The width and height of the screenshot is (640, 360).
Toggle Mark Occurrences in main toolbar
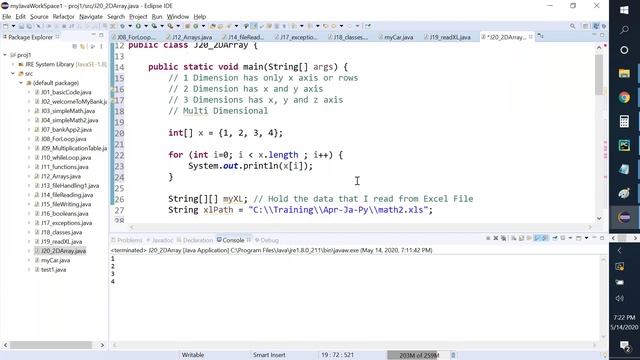pyautogui.click(x=253, y=26)
